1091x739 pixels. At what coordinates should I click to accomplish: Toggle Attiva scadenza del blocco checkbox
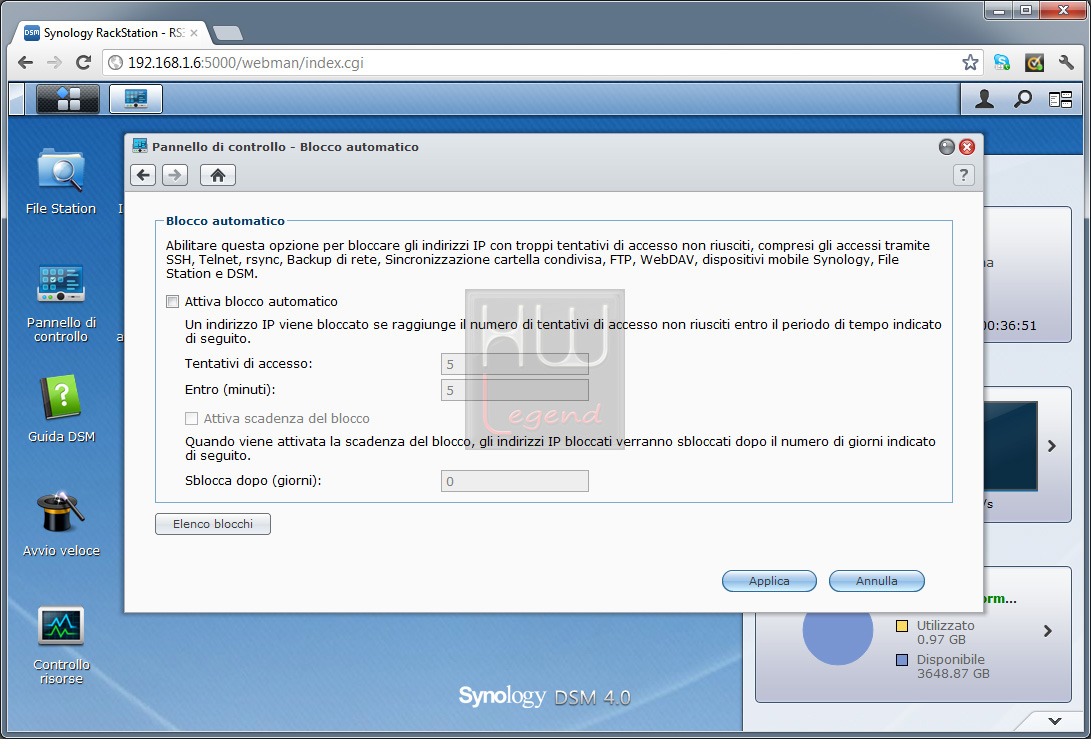(191, 418)
